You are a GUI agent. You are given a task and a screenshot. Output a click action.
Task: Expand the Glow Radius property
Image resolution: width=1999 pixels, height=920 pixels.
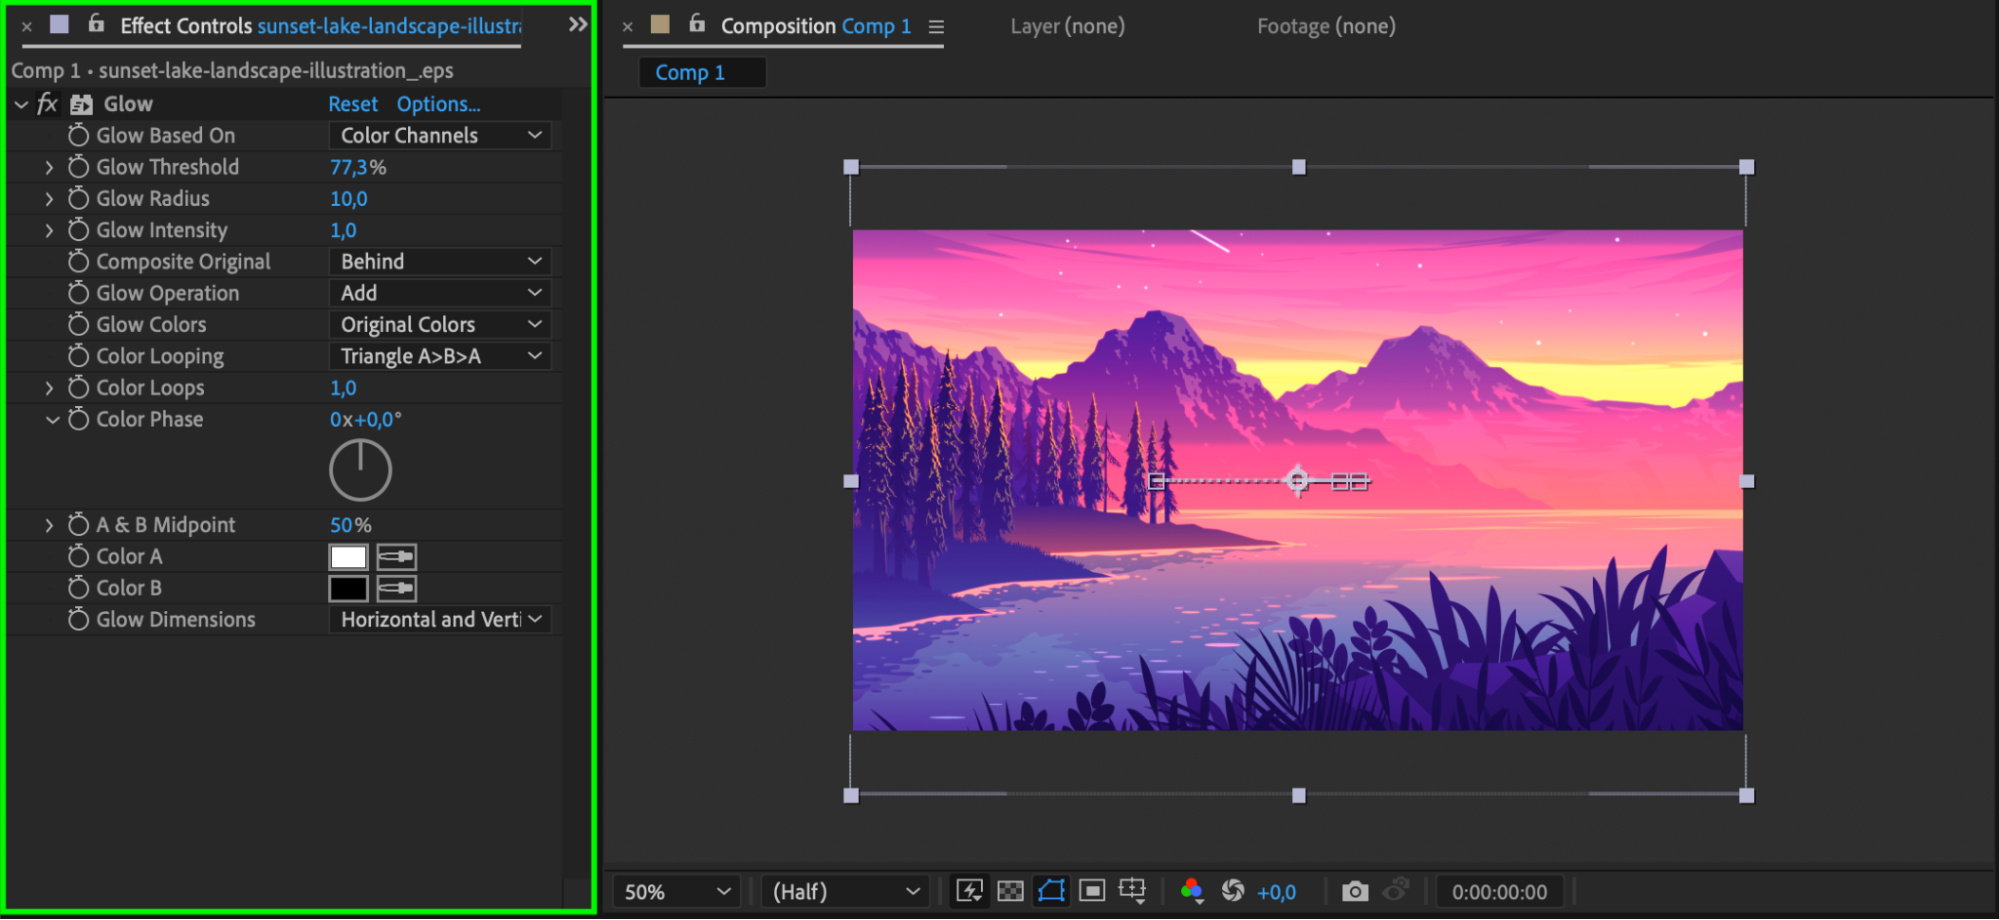49,199
